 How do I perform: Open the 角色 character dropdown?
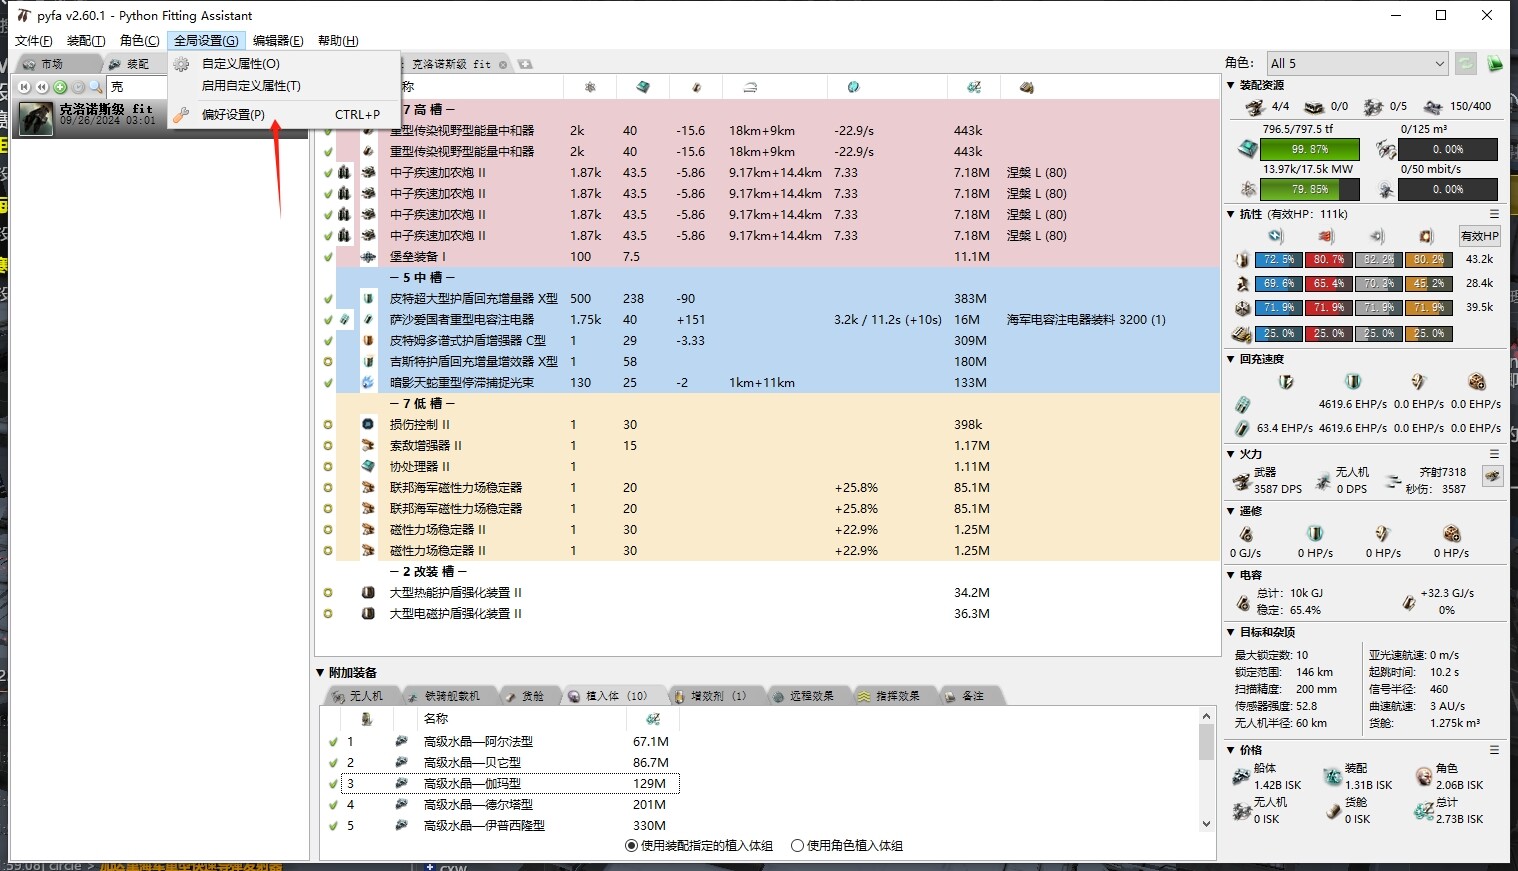point(1356,64)
